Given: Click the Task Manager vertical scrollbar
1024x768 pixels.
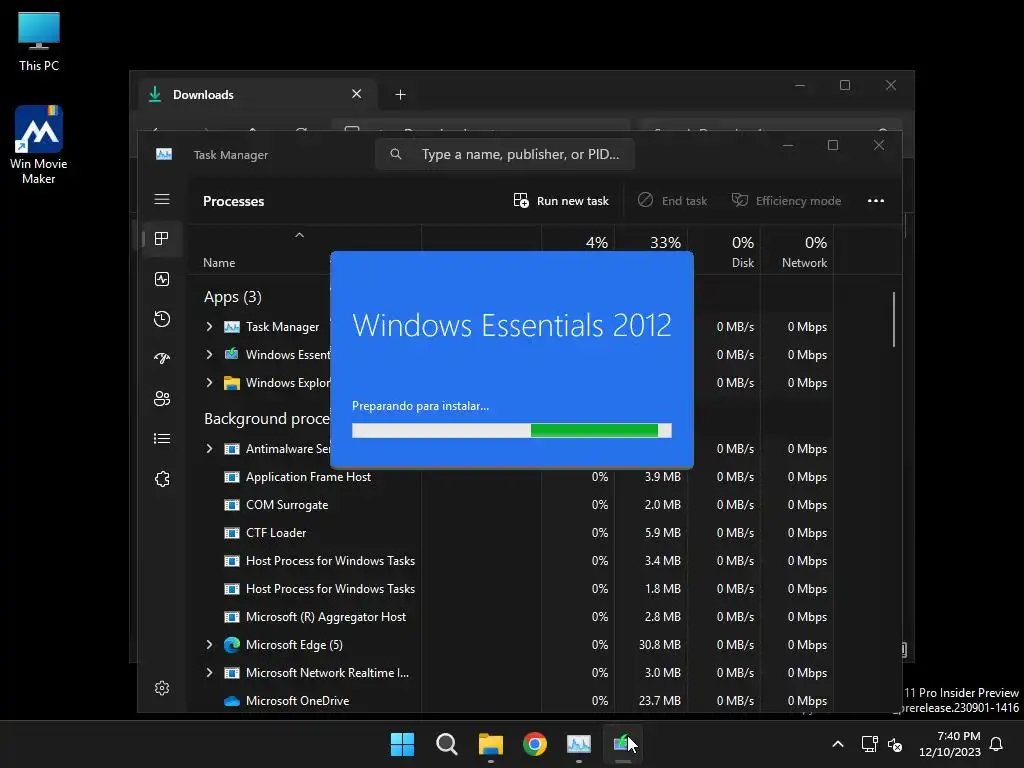Looking at the screenshot, I should point(893,319).
